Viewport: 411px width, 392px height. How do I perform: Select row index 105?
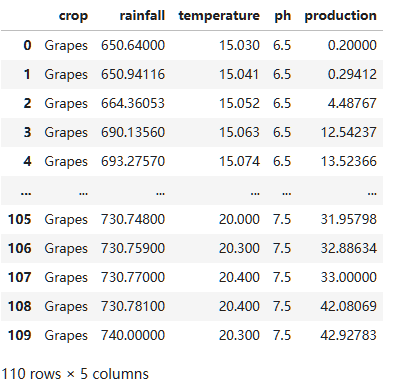(x=20, y=219)
